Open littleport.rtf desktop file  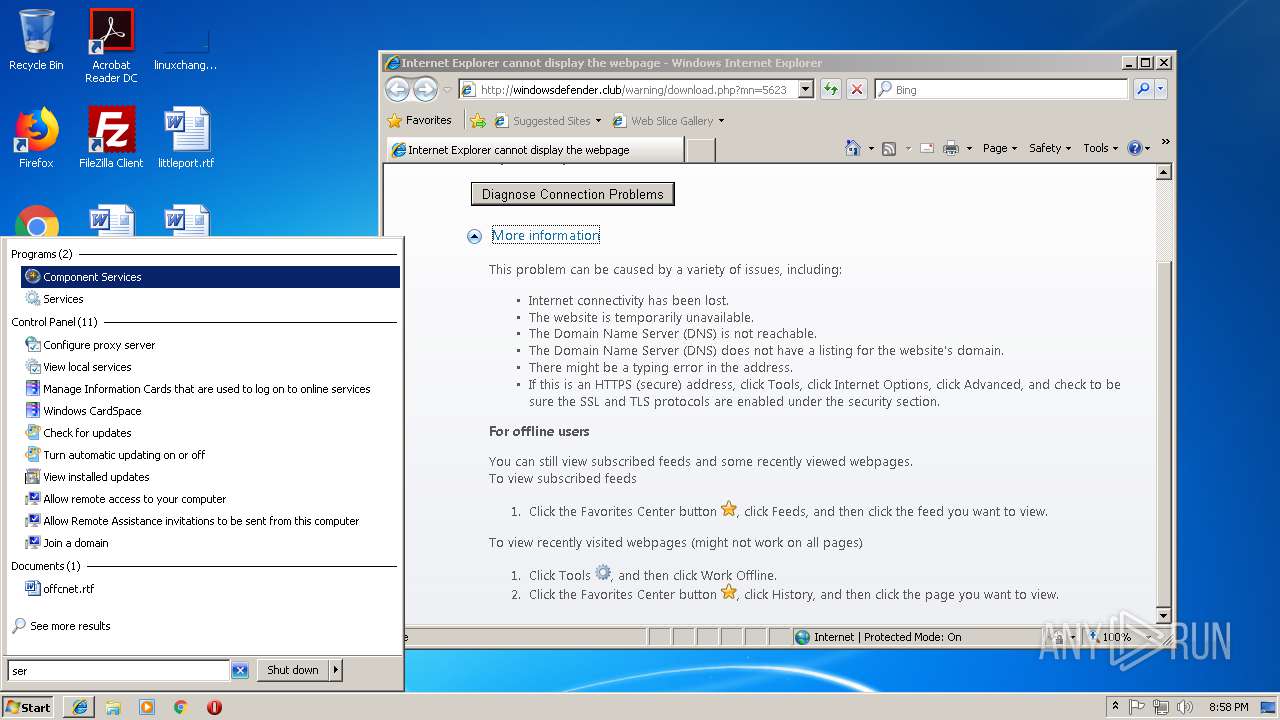[186, 138]
